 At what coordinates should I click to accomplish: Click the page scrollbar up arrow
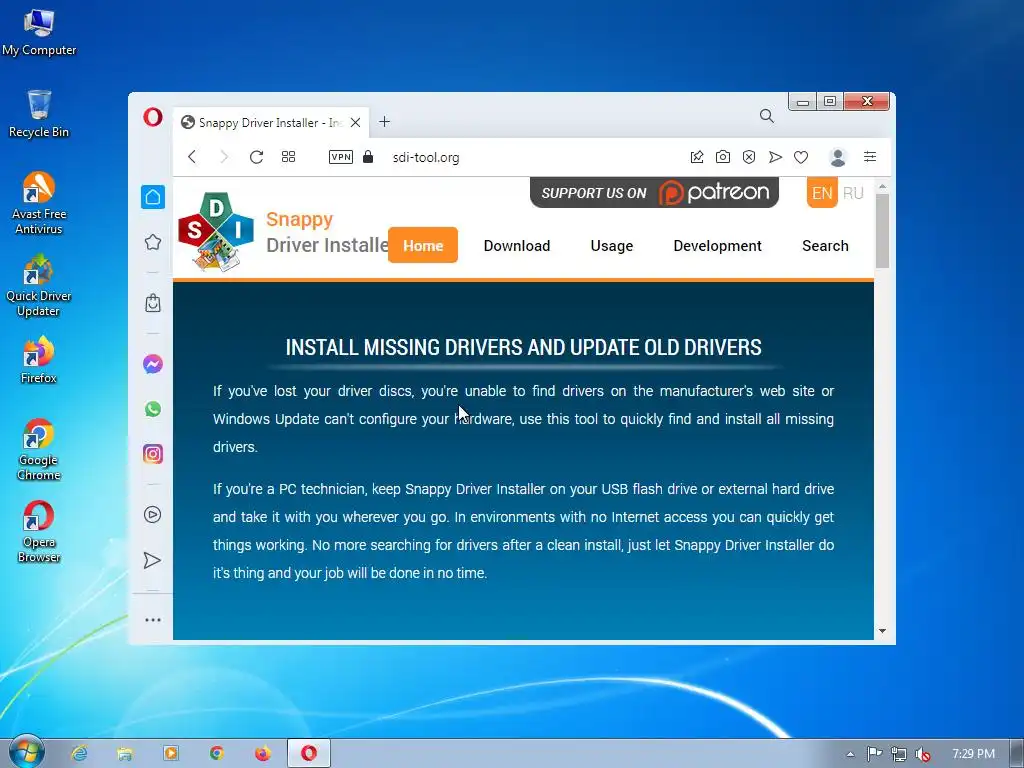coord(882,187)
